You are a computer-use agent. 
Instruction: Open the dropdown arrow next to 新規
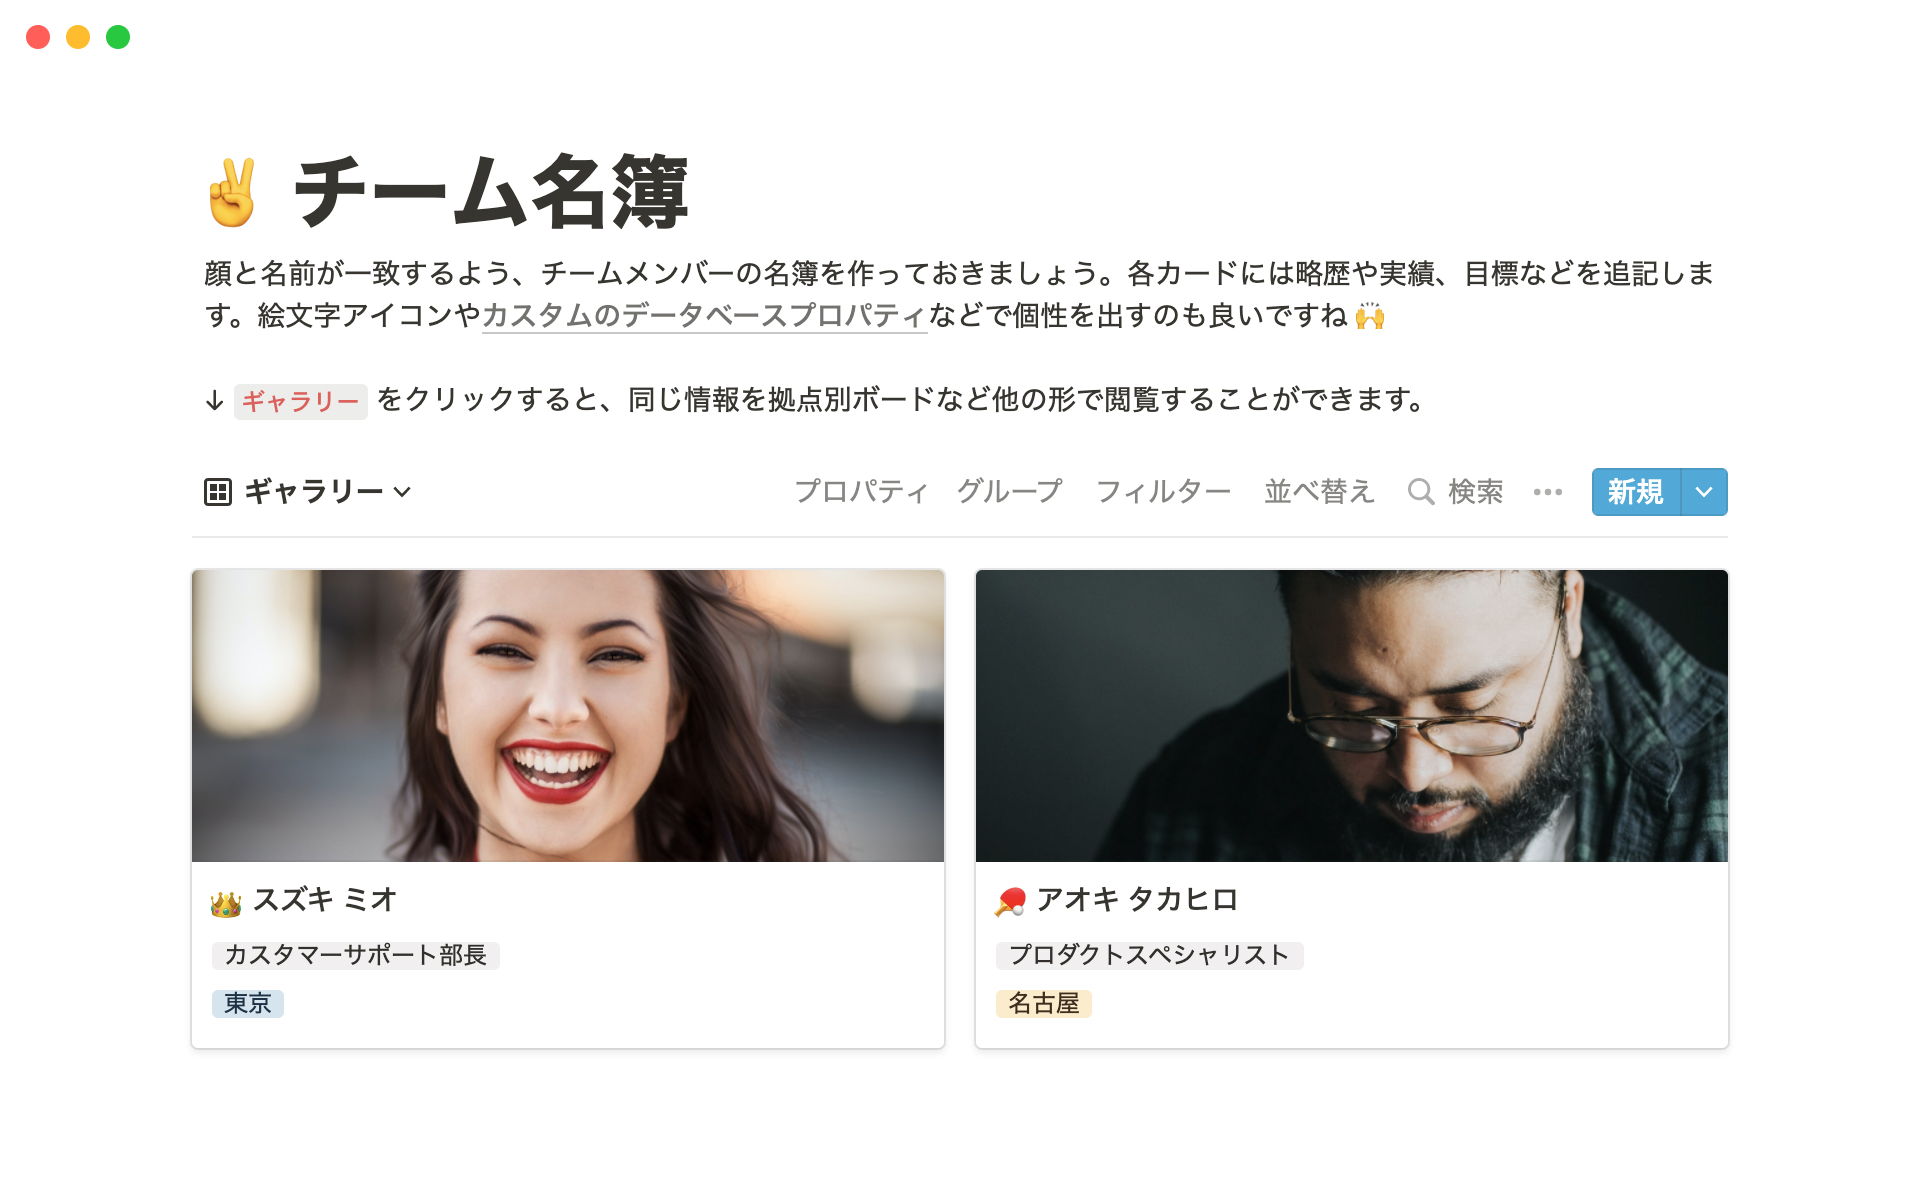(x=1705, y=492)
